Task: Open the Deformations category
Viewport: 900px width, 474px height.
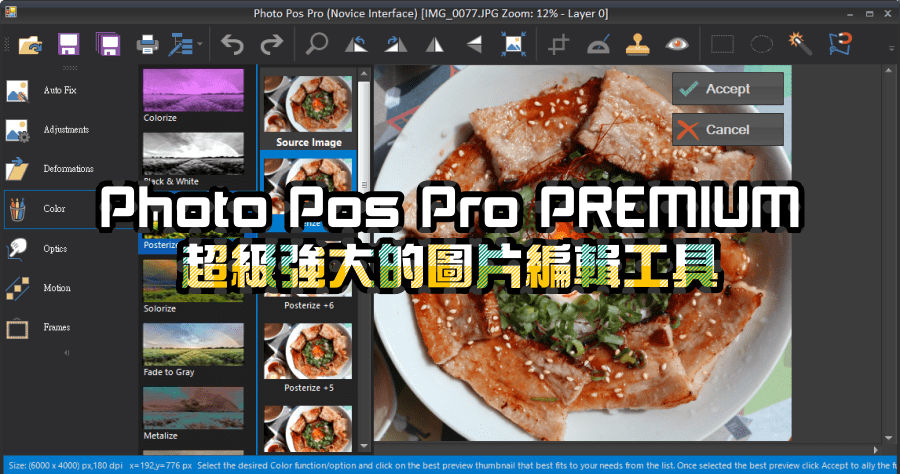Action: click(51, 169)
